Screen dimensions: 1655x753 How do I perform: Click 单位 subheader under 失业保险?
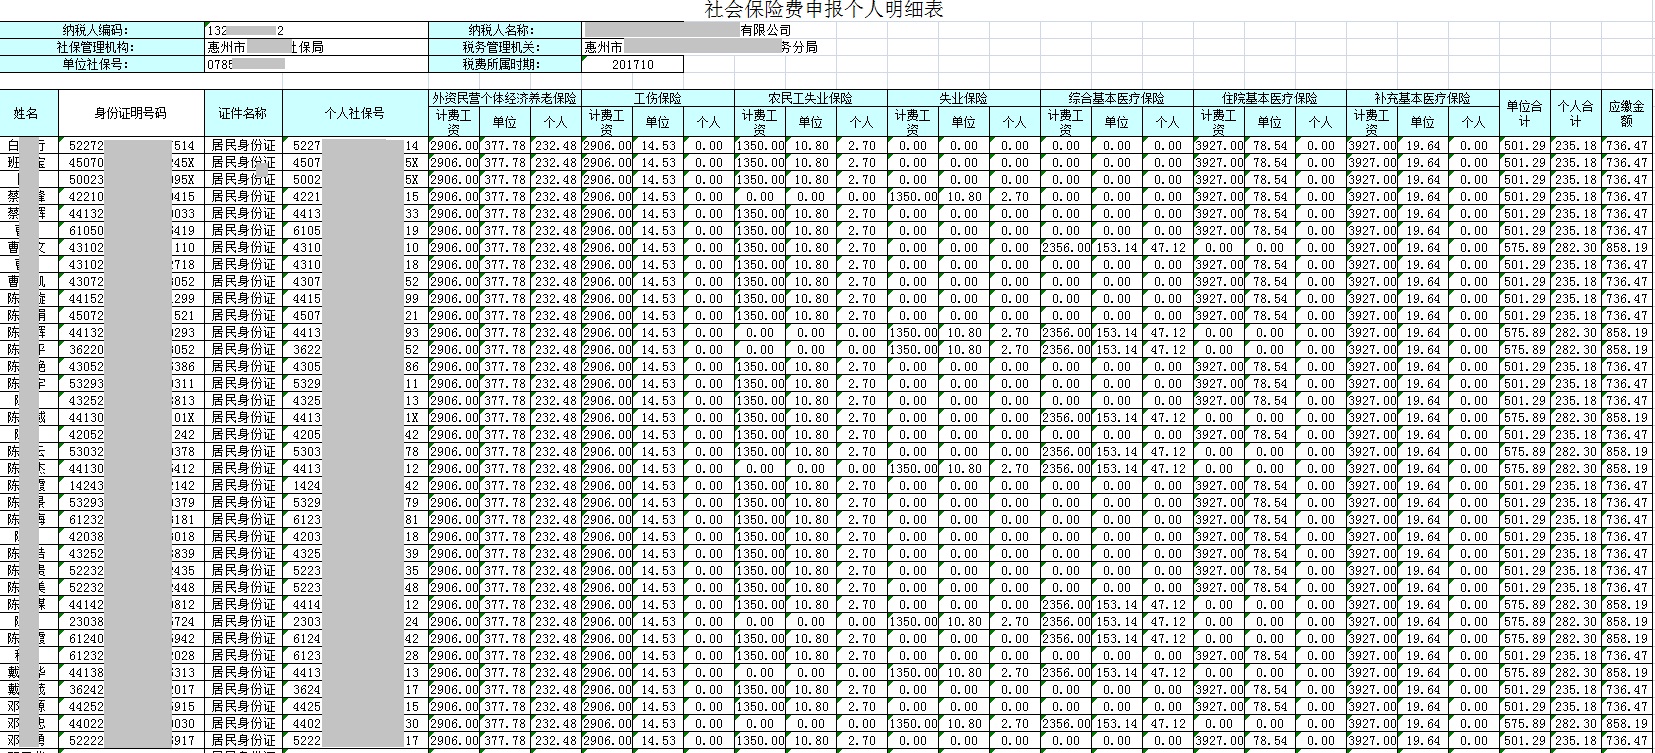tap(964, 122)
